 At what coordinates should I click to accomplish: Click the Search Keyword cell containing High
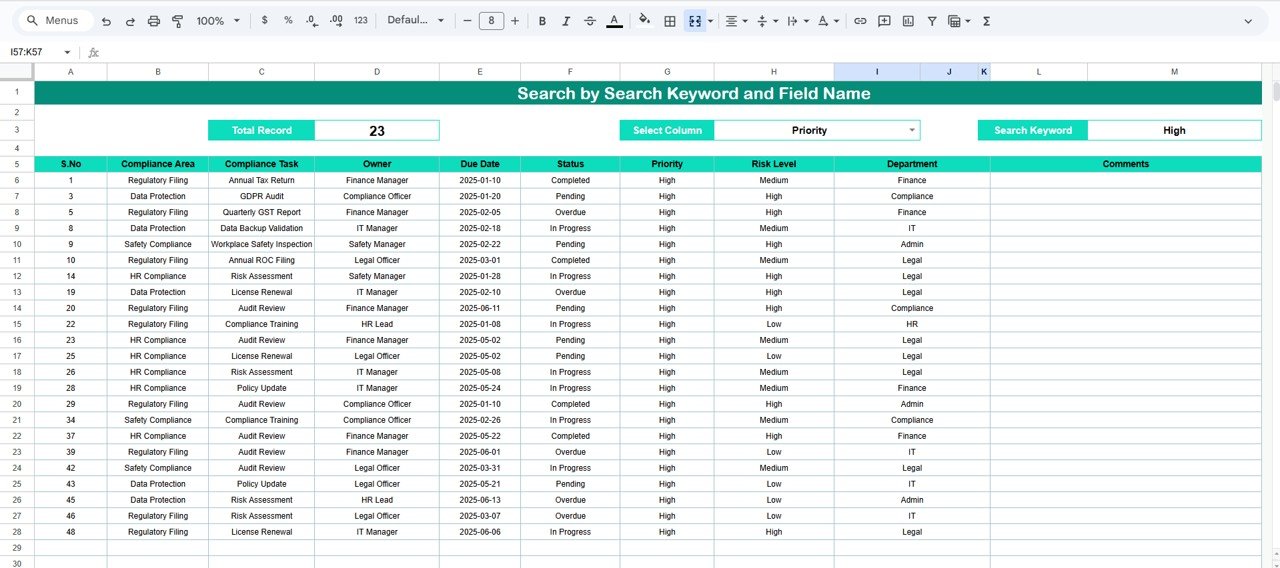(x=1173, y=130)
